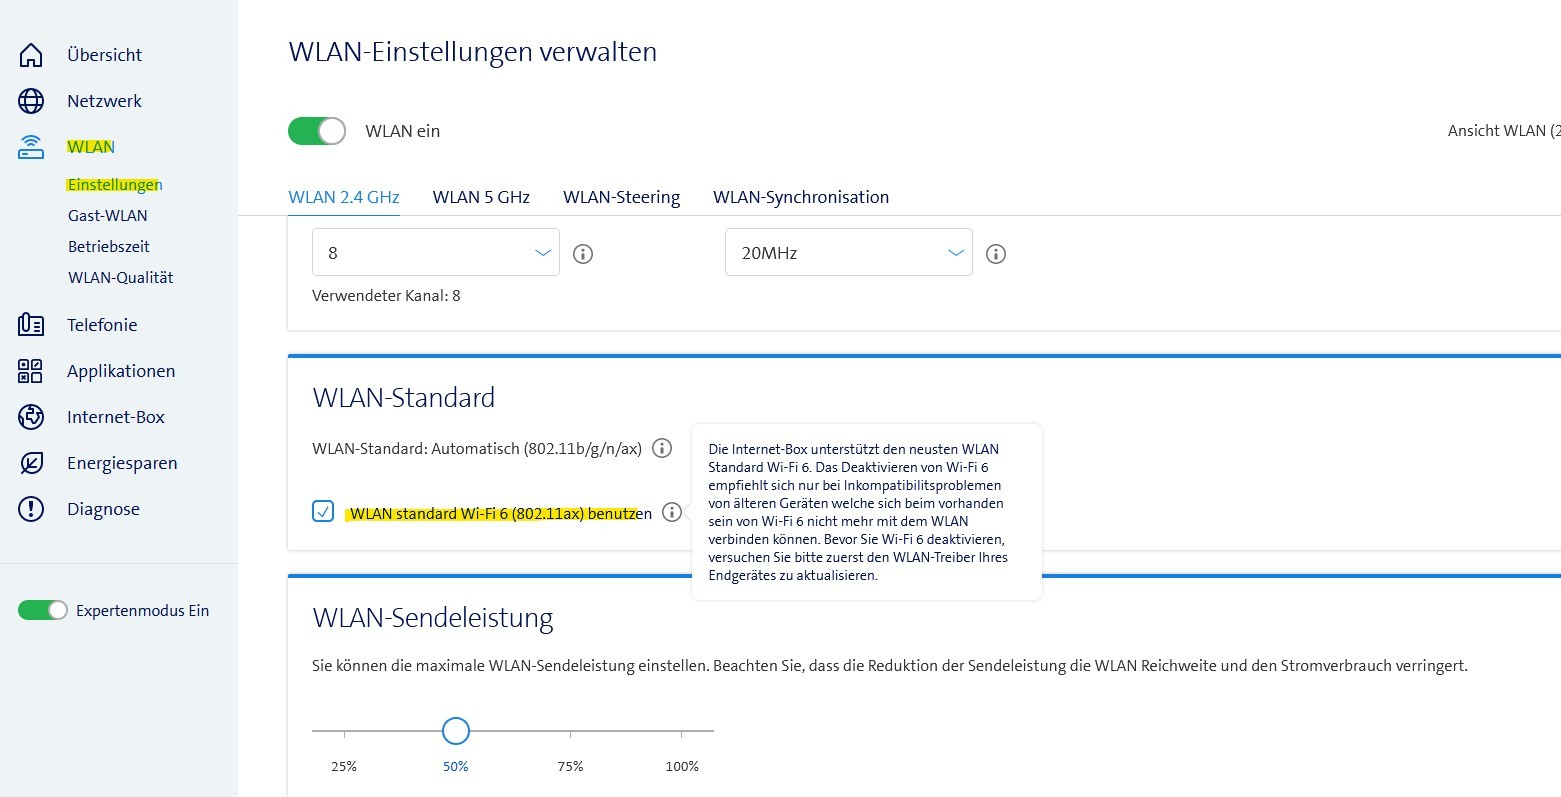Expand the 20MHz bandwidth dropdown
The width and height of the screenshot is (1561, 797).
[x=847, y=252]
